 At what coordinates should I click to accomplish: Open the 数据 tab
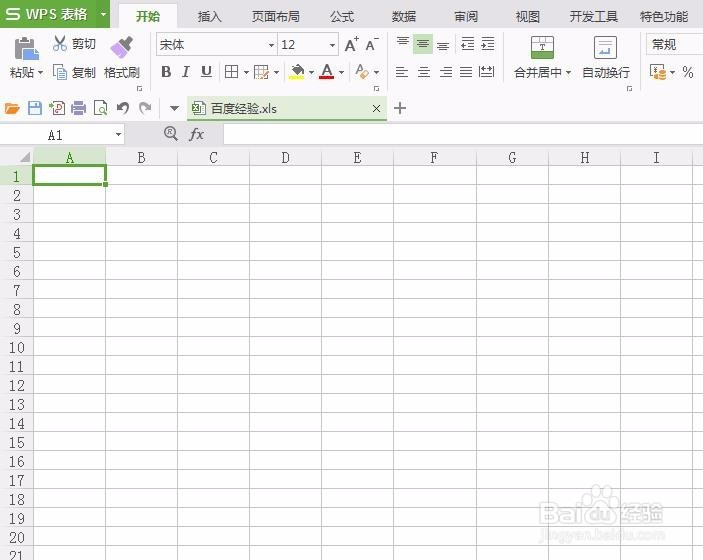tap(404, 17)
